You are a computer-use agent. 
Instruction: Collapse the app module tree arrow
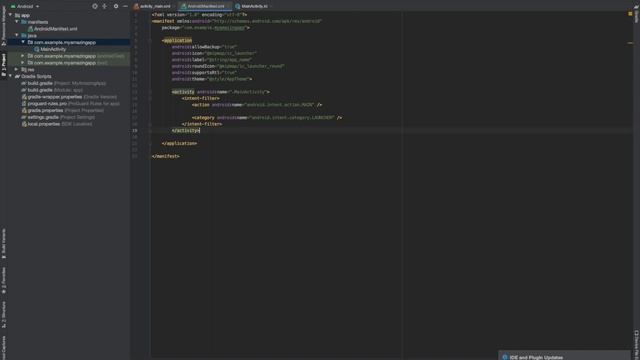point(11,15)
